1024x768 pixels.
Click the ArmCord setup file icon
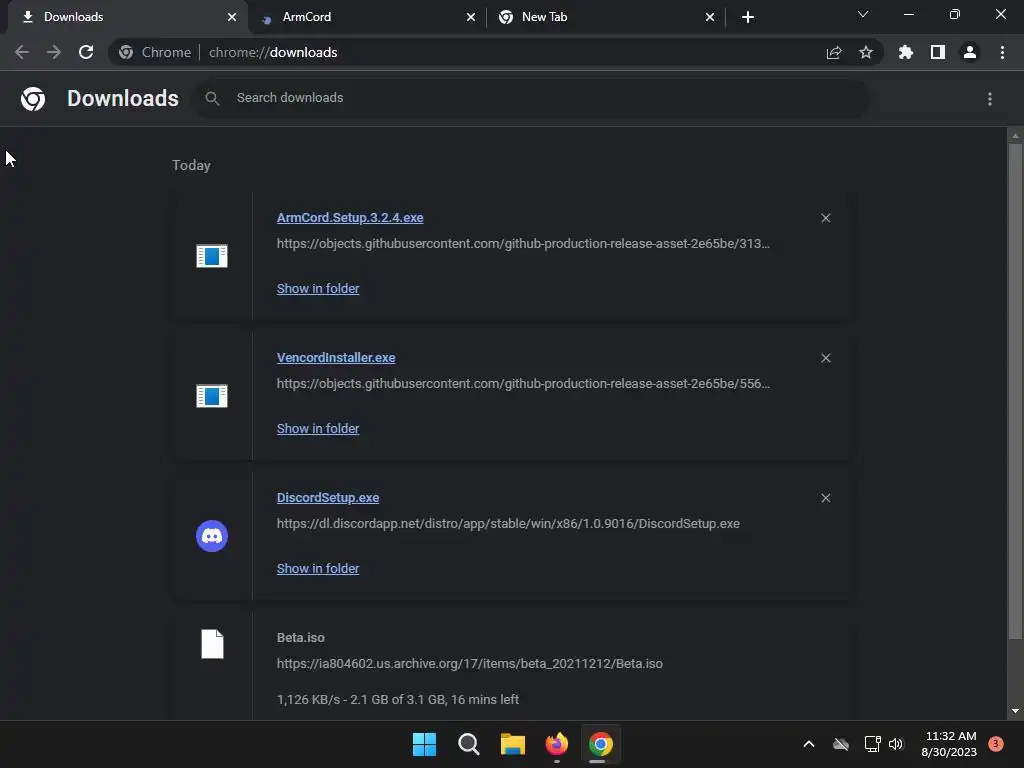tap(212, 256)
